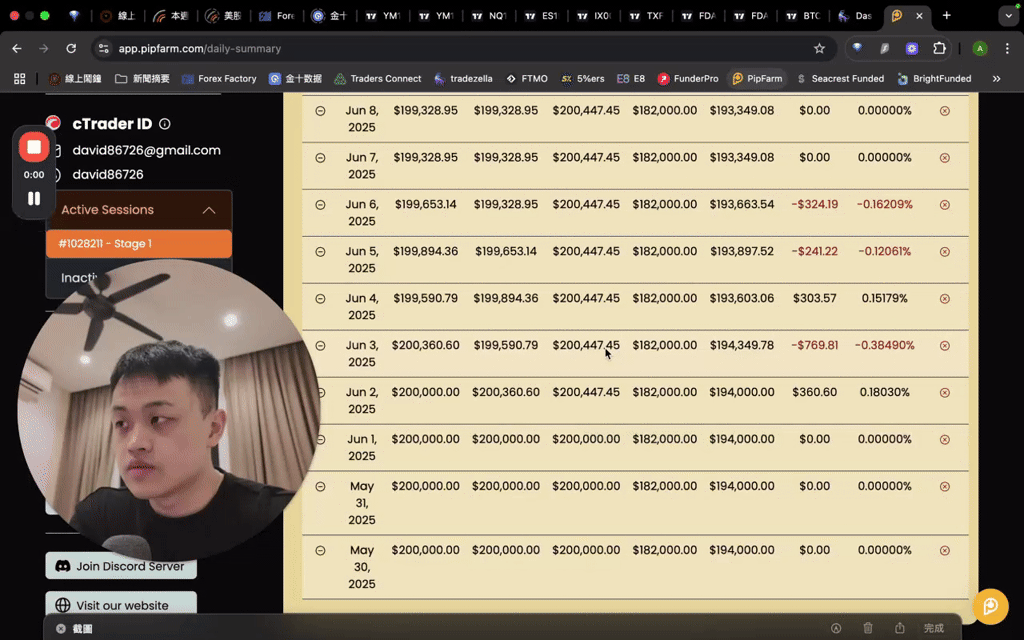The height and width of the screenshot is (640, 1024).
Task: View site information icon in address bar
Action: click(103, 48)
